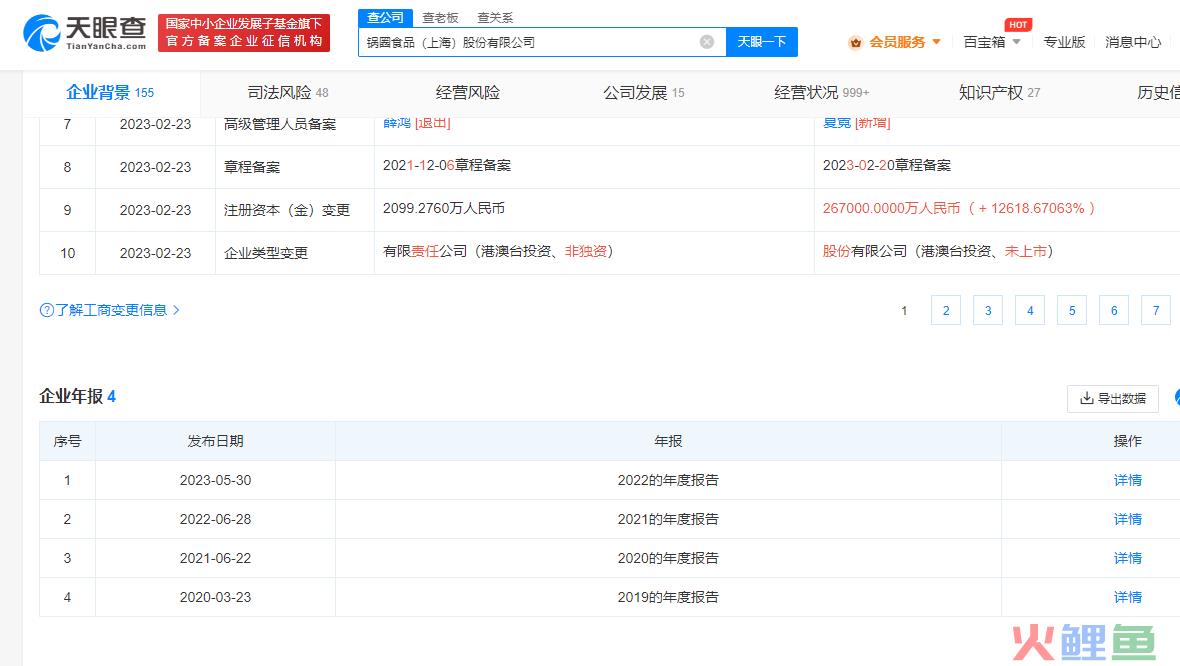
Task: Open the Tianyancha logo homepage link
Action: pos(85,33)
